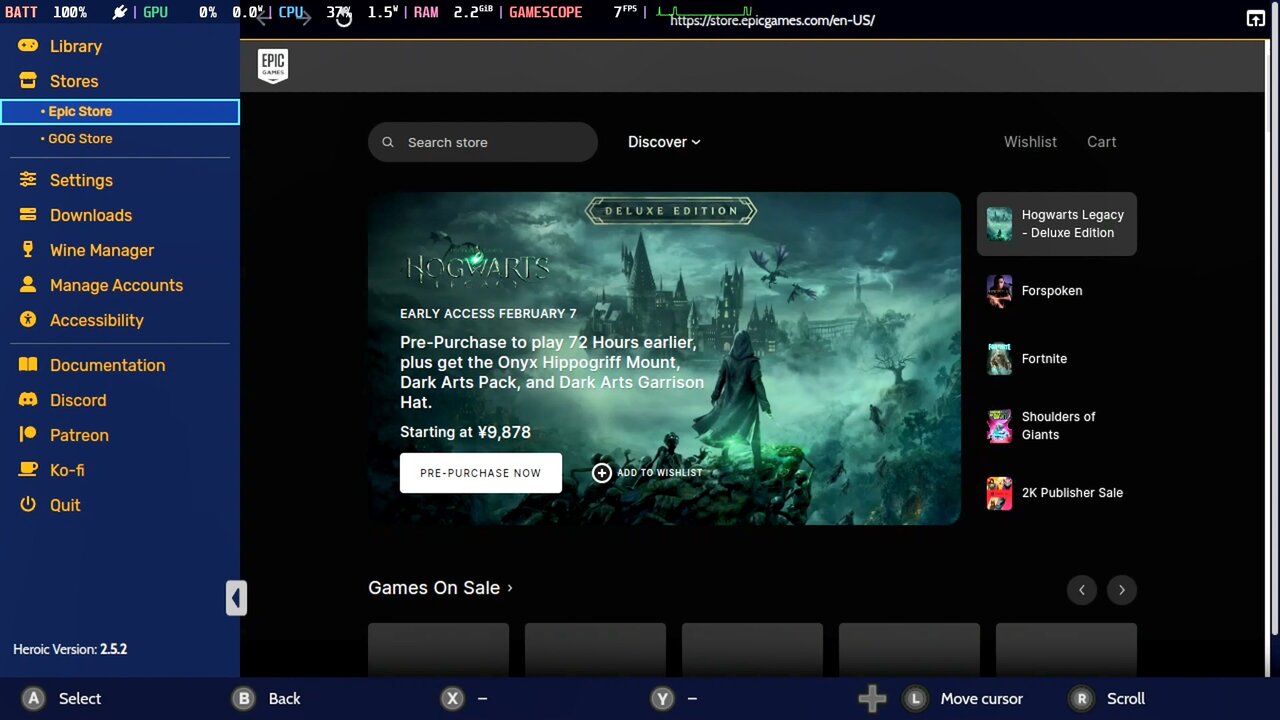This screenshot has width=1280, height=720.
Task: Select Fortnite in featured list
Action: click(x=1057, y=359)
